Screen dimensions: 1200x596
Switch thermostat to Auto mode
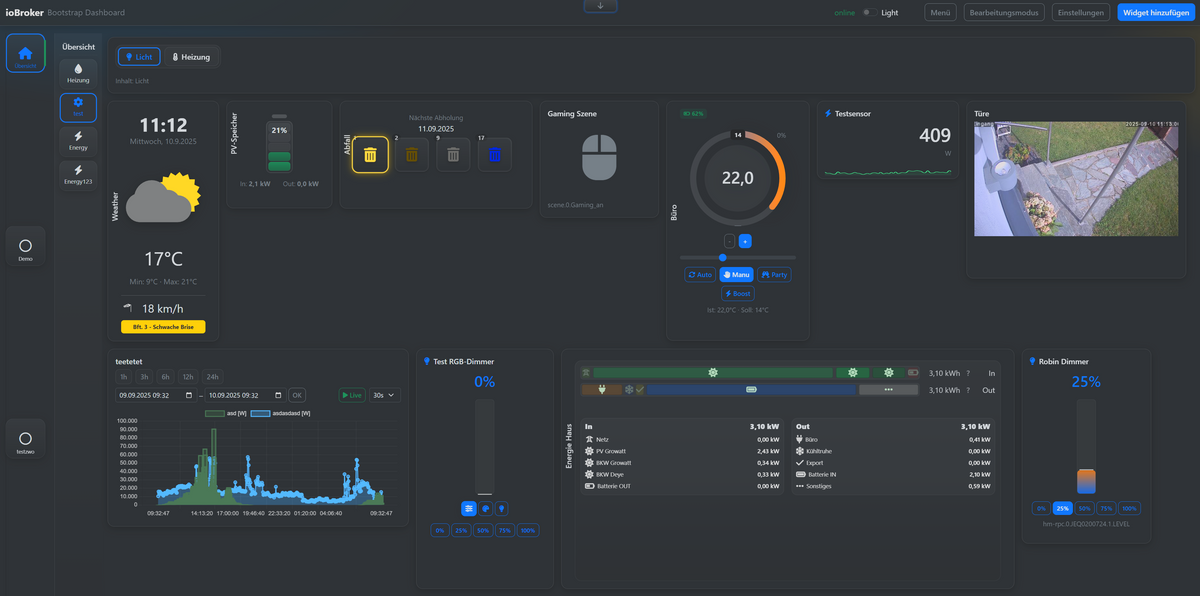pos(700,274)
